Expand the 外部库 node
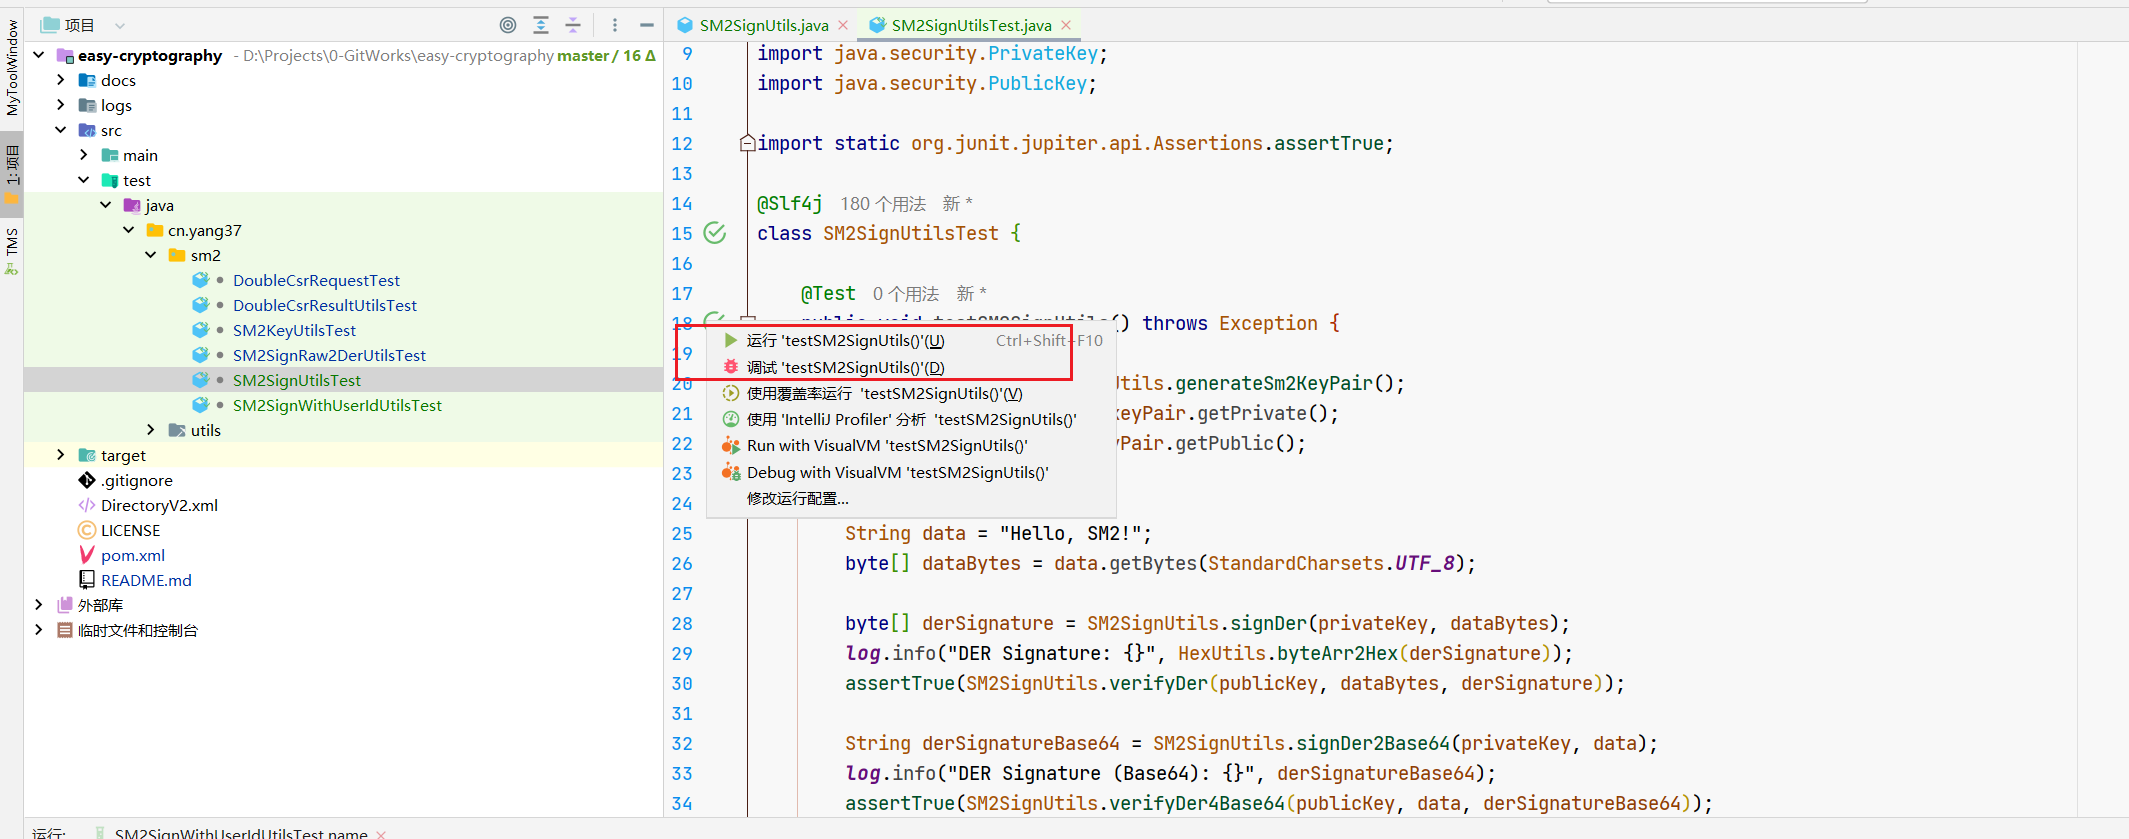The width and height of the screenshot is (2129, 839). [x=39, y=604]
